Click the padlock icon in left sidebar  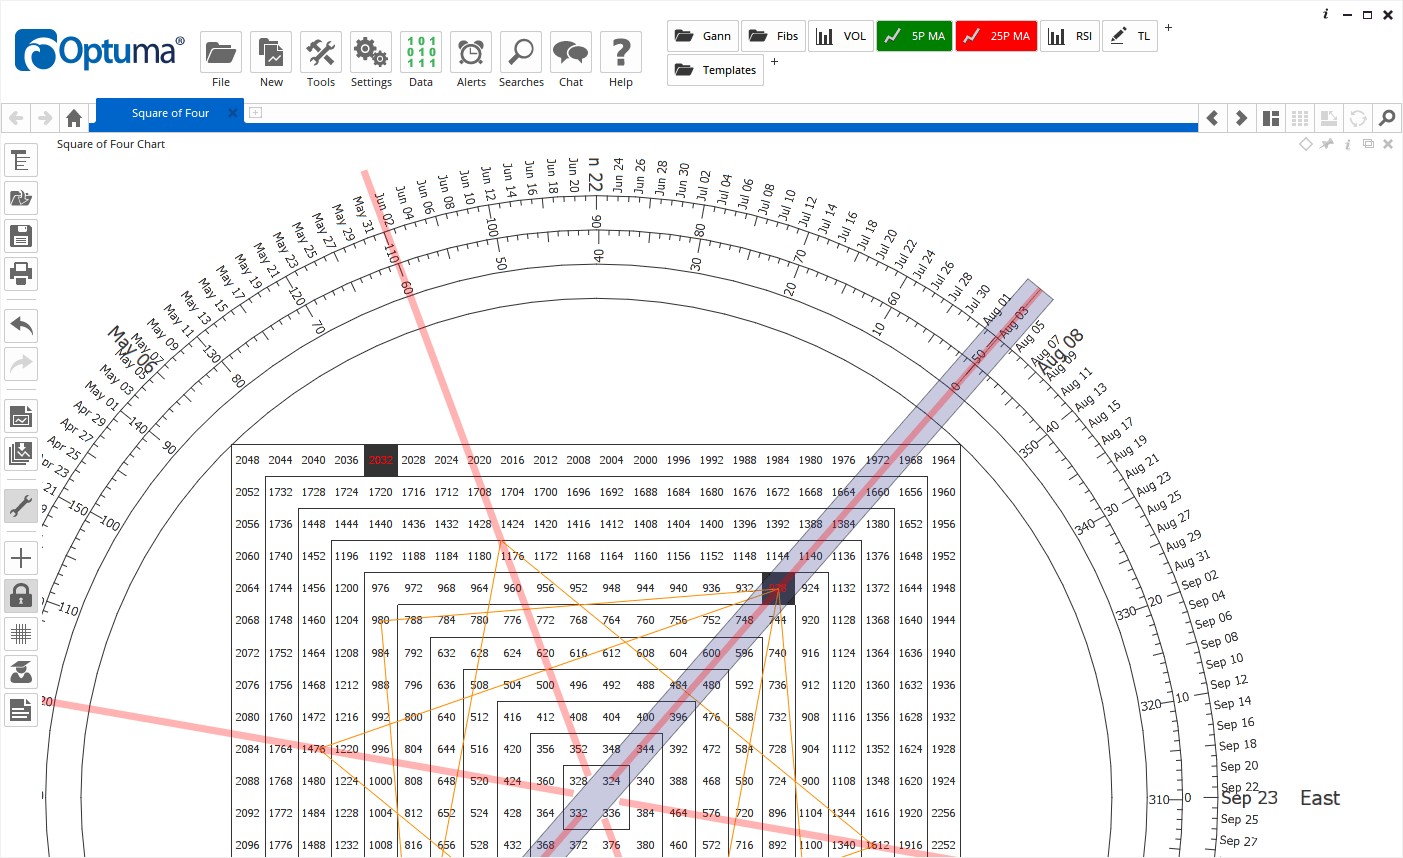pyautogui.click(x=21, y=595)
